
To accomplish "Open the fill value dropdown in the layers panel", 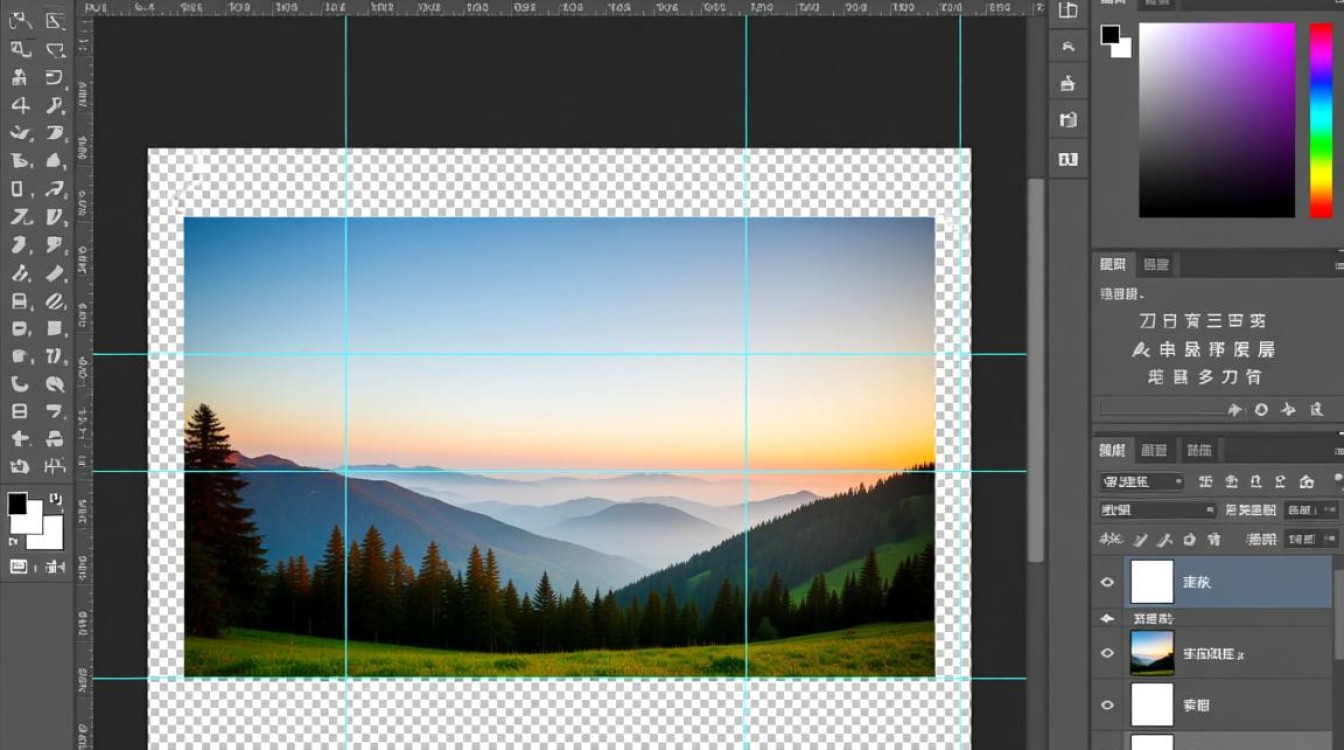I will [1312, 539].
